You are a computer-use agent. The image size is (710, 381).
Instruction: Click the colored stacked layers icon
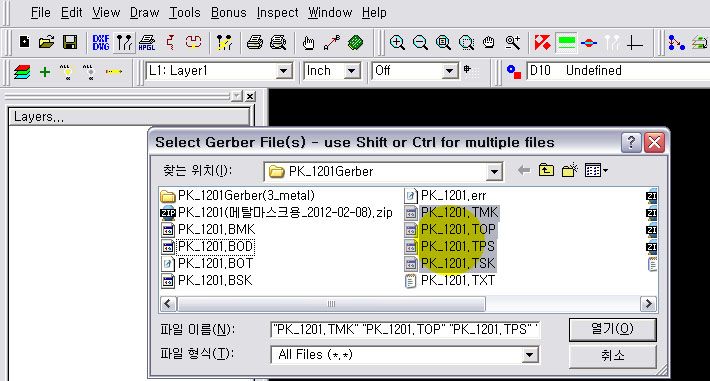(22, 72)
